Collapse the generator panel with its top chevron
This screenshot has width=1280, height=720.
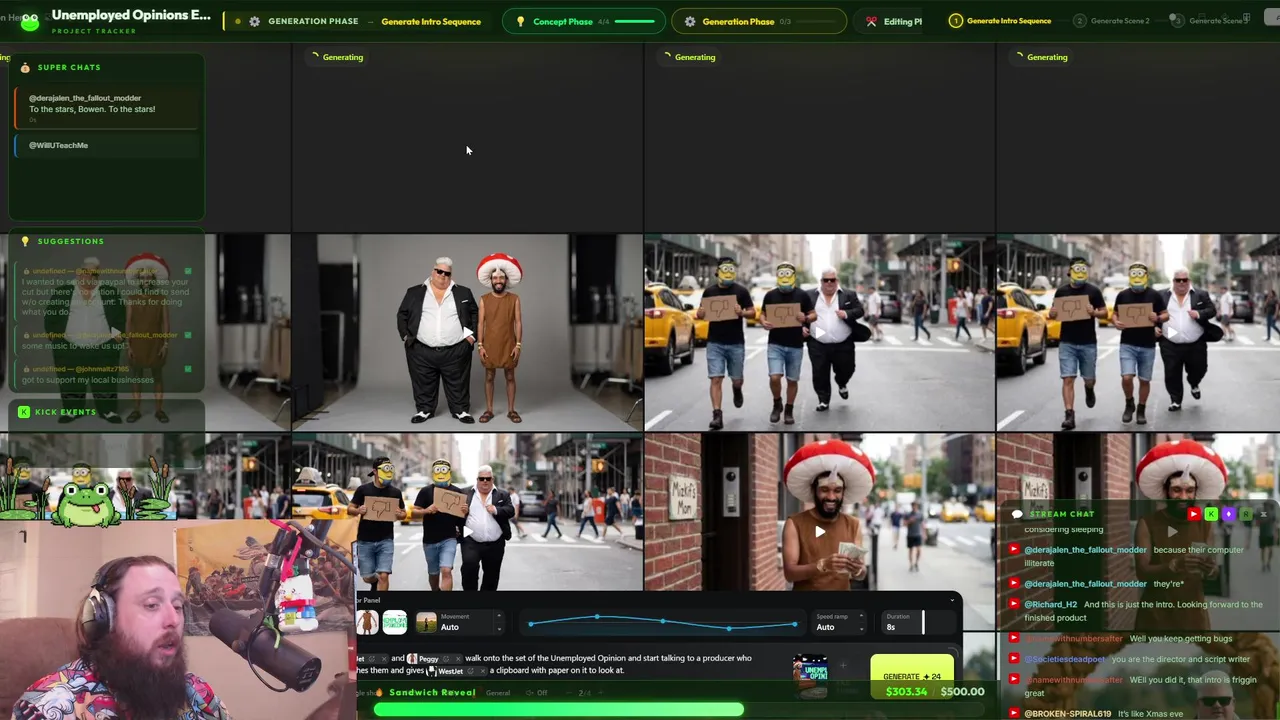pos(953,601)
